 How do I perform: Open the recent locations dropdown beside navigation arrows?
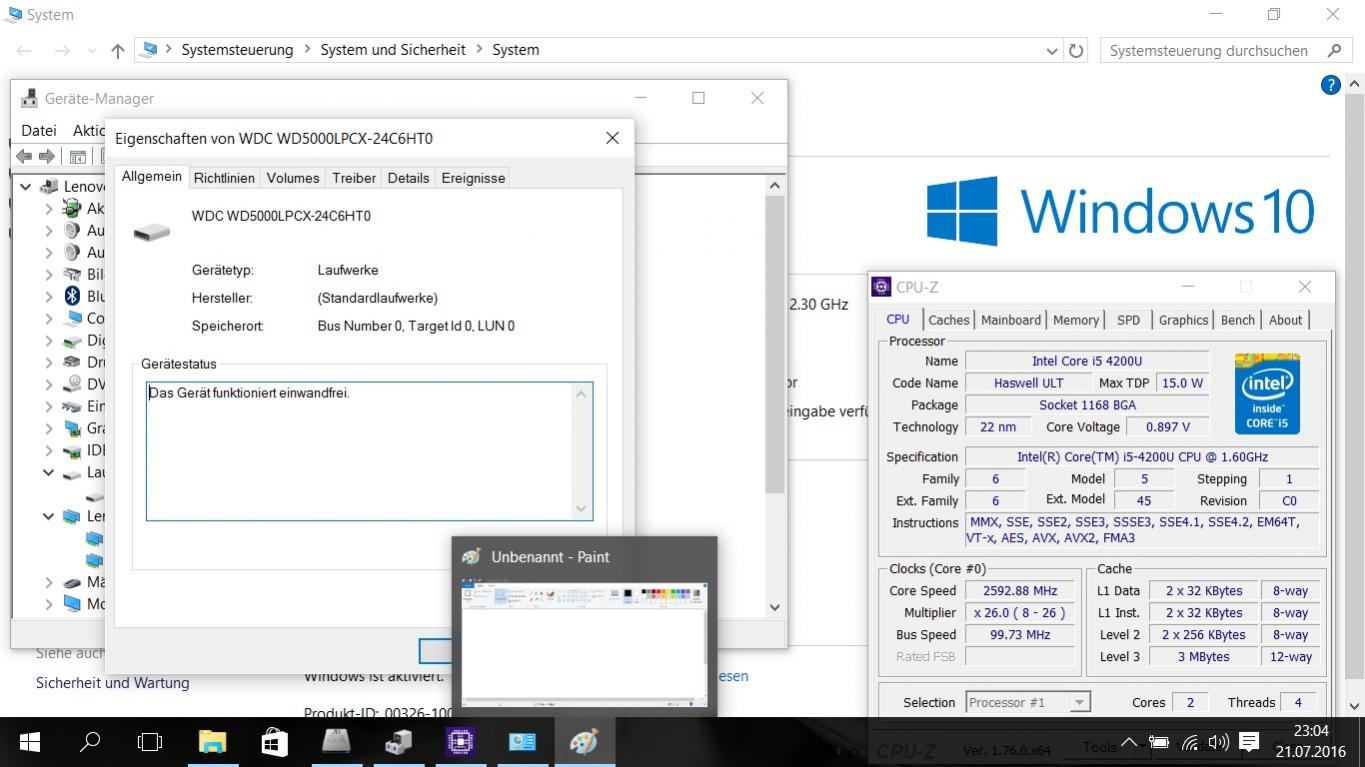coord(92,50)
